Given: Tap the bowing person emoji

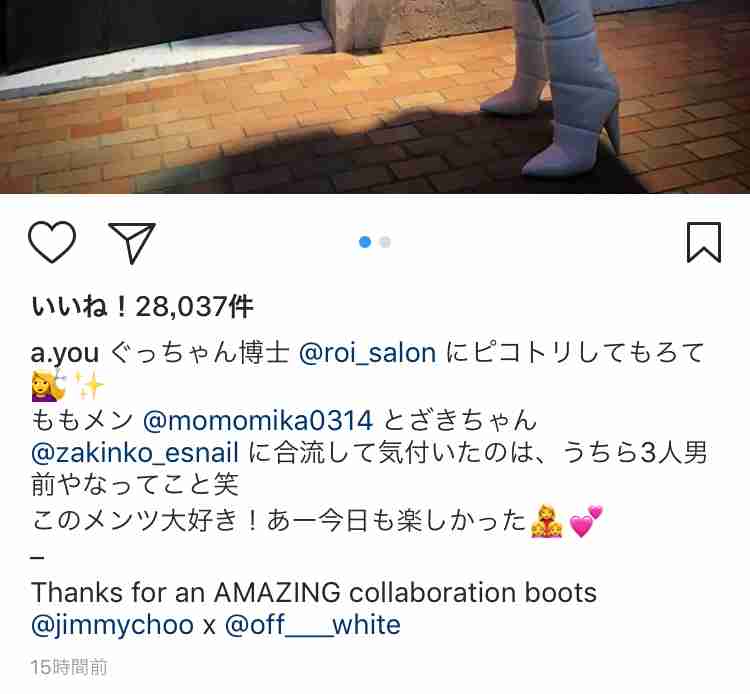Looking at the screenshot, I should [x=547, y=521].
